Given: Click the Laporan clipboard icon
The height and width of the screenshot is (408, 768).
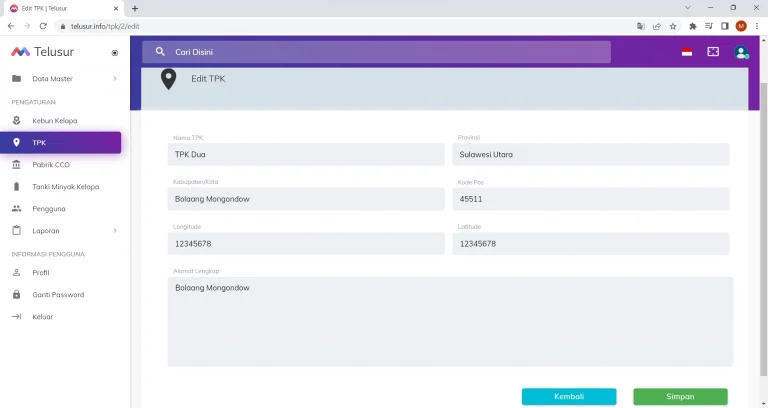Looking at the screenshot, I should tap(17, 230).
